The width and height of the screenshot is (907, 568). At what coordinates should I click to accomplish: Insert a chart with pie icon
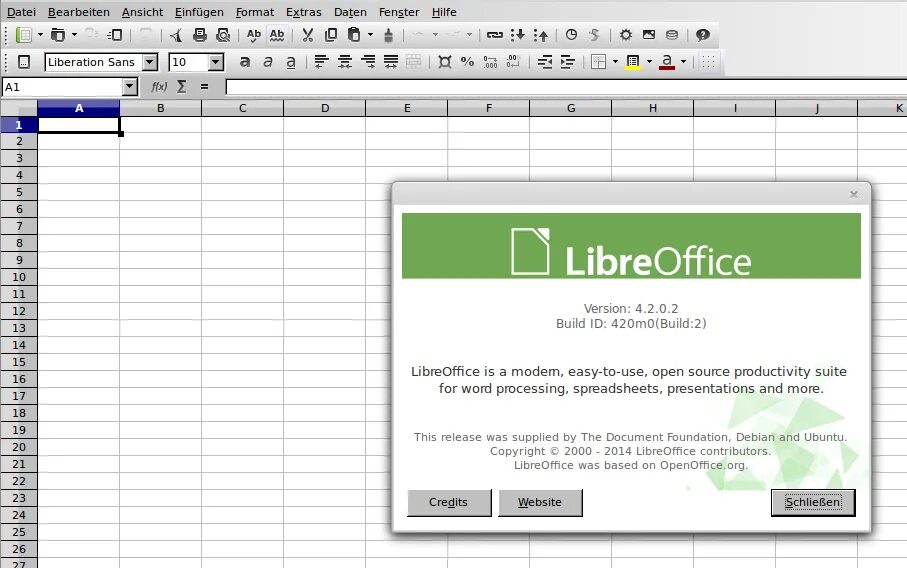pos(572,35)
